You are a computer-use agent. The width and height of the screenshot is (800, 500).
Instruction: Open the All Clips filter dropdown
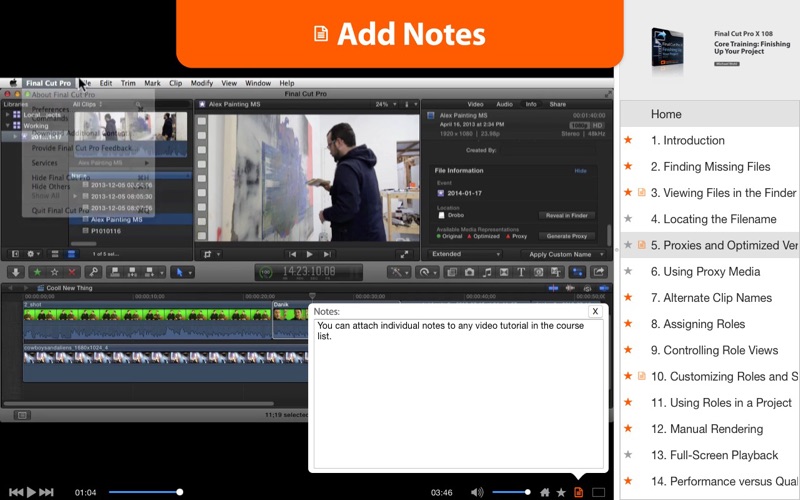pos(87,104)
